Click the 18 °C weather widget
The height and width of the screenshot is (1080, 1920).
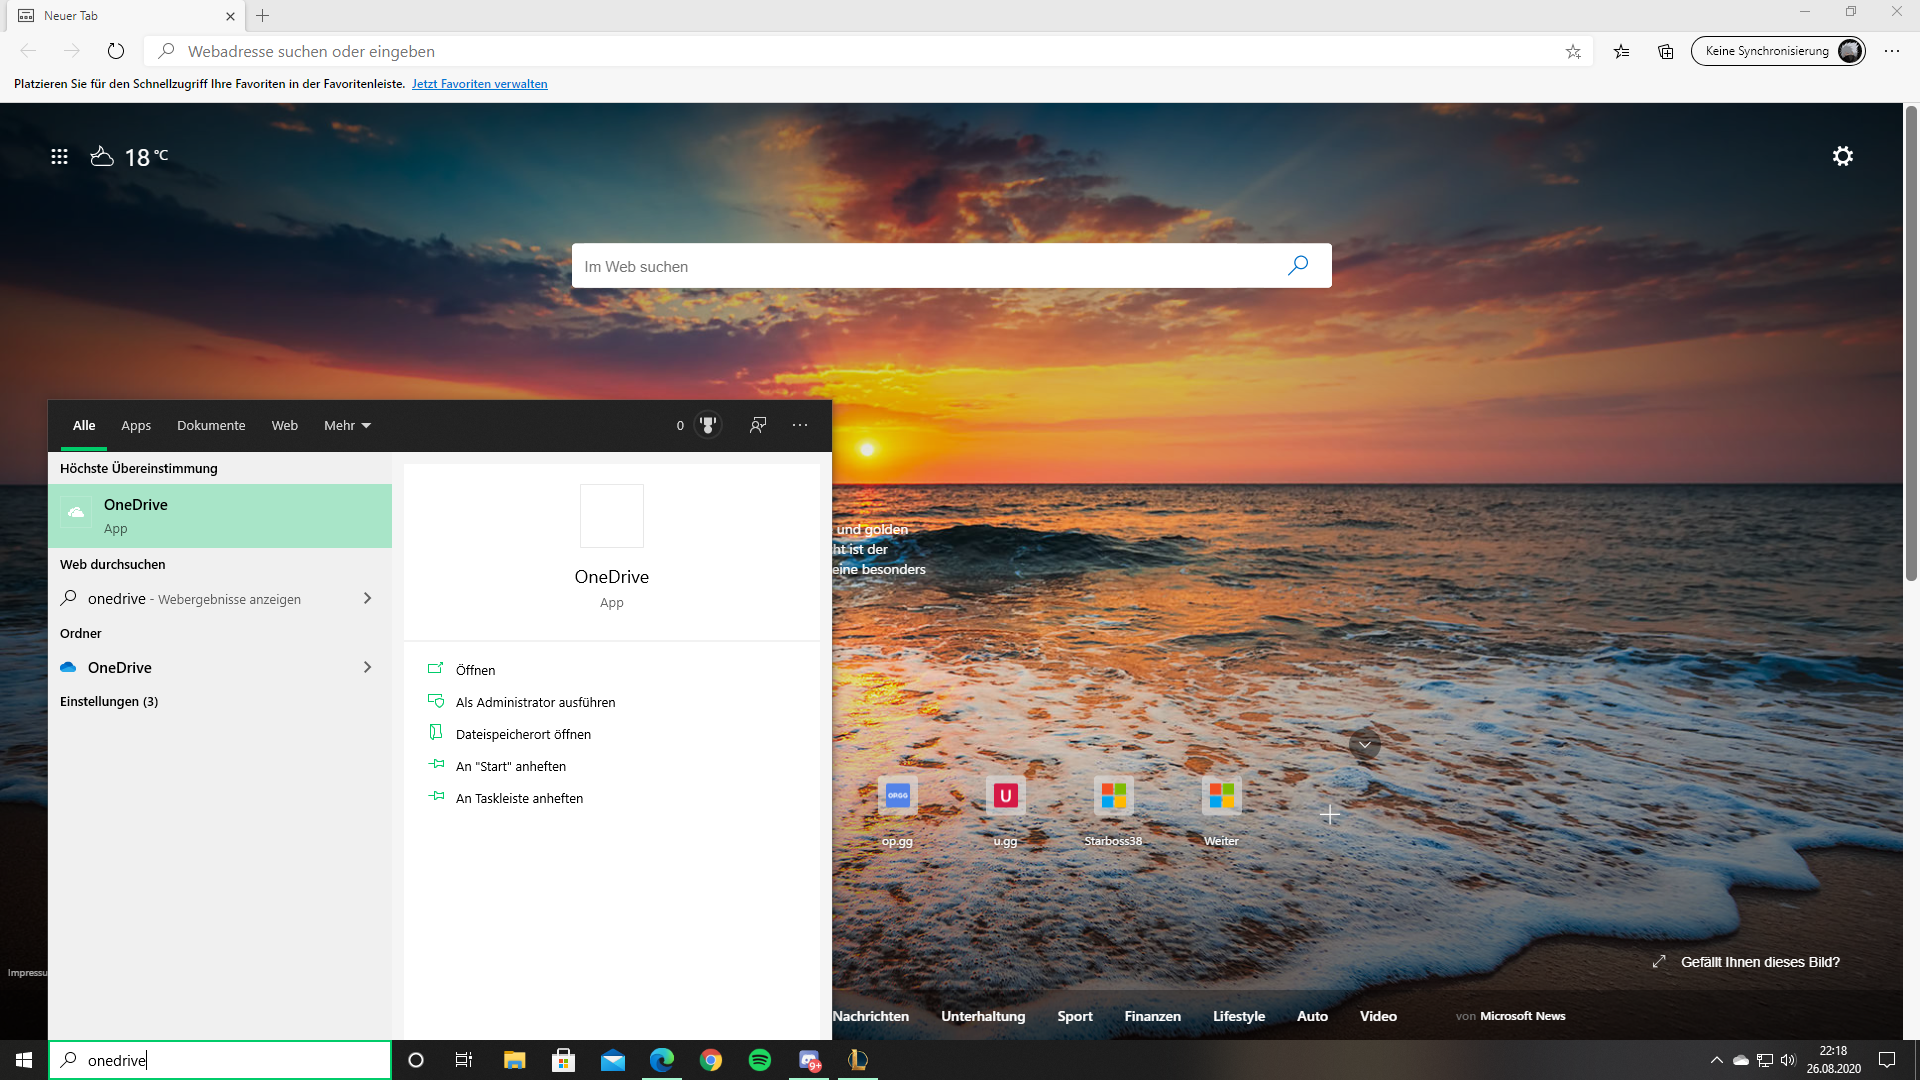[x=130, y=157]
